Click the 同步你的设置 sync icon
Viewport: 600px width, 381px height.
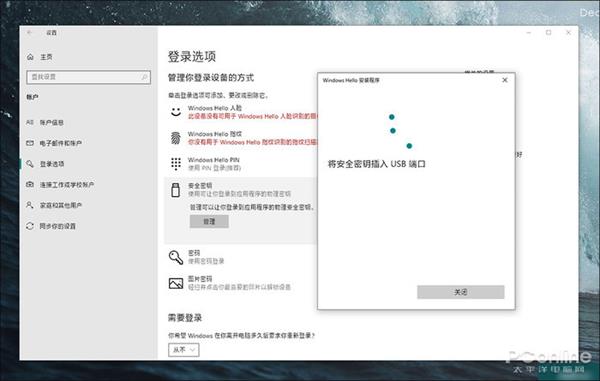click(30, 226)
